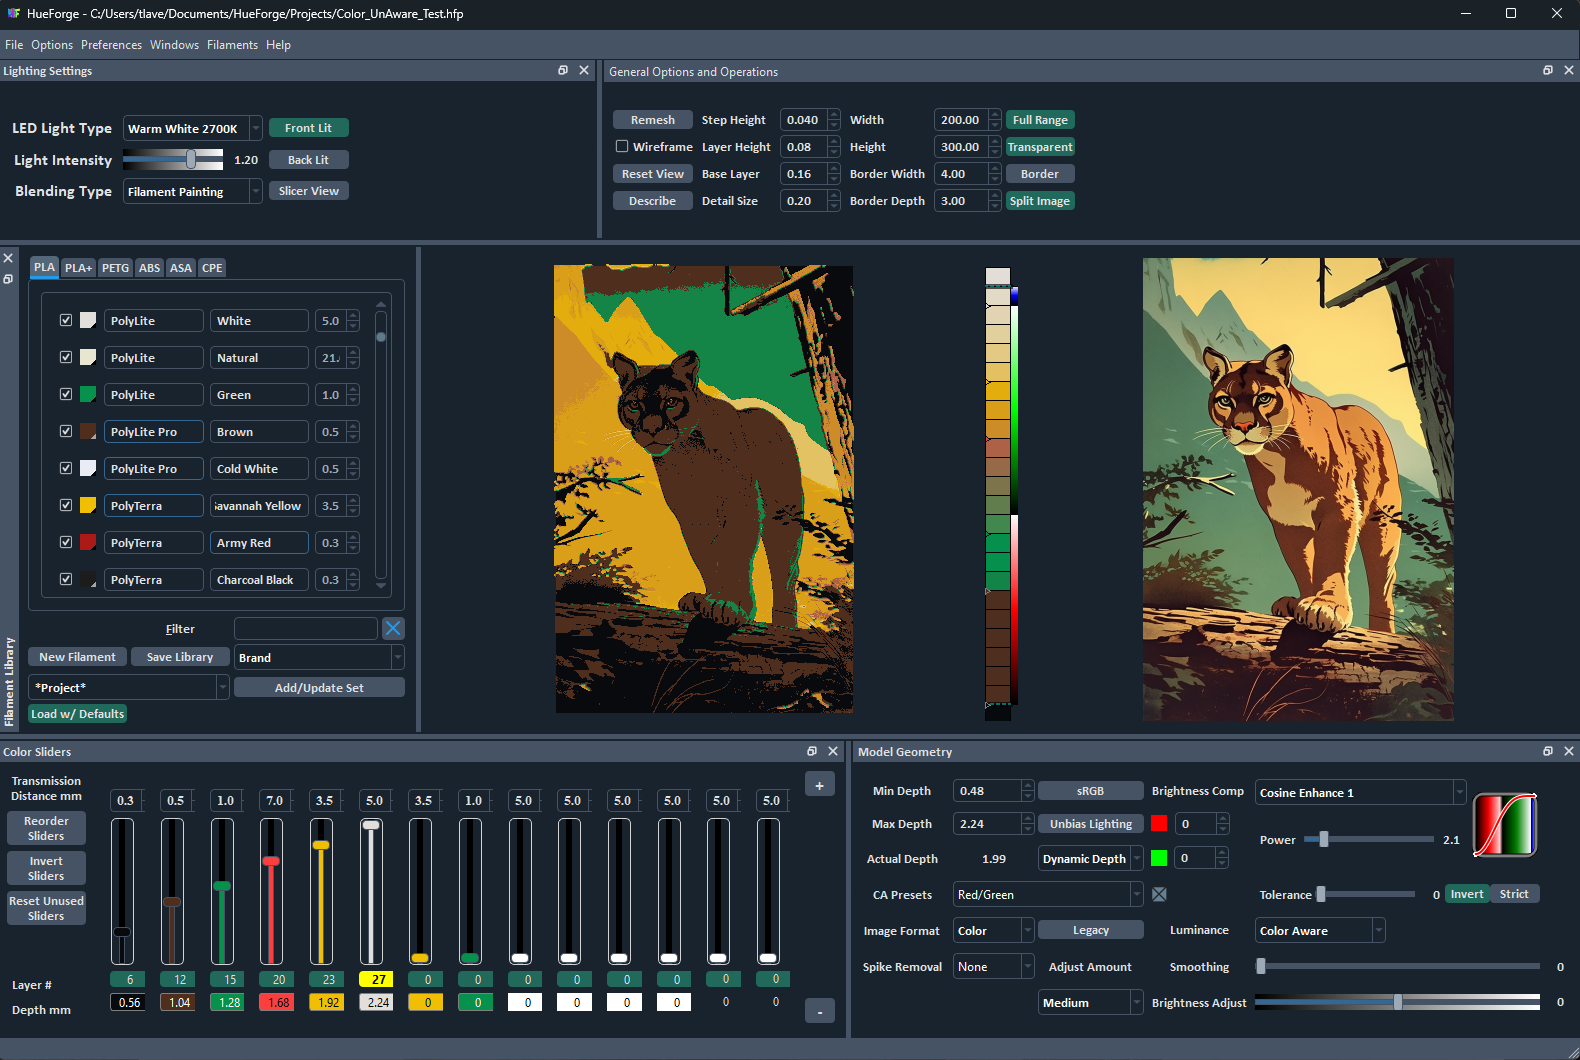This screenshot has width=1580, height=1060.
Task: Close the General Options and Operations panel
Action: [x=1569, y=70]
